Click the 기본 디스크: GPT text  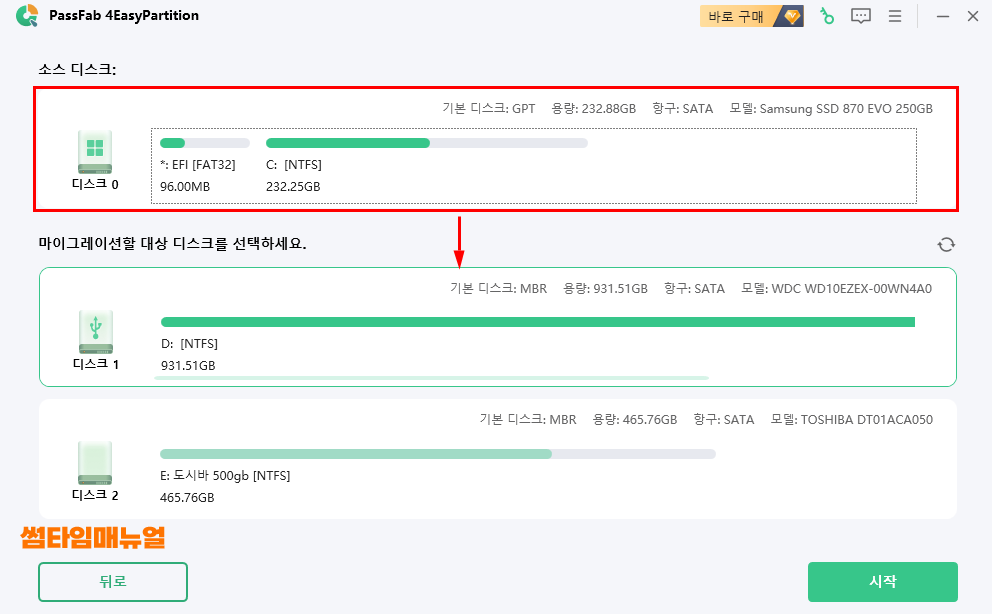tap(488, 109)
